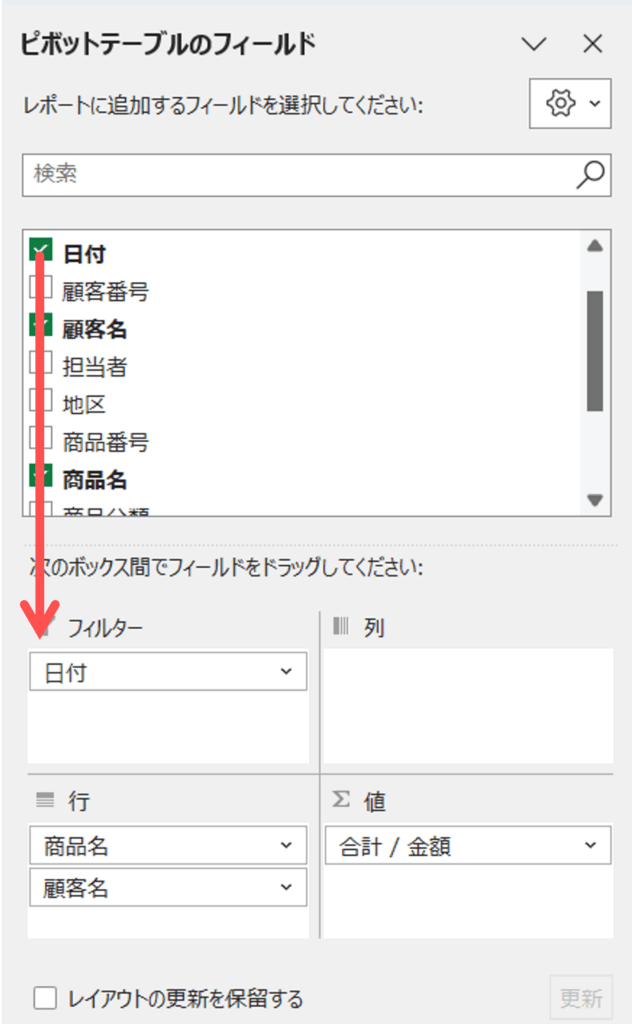Viewport: 632px width, 1024px height.
Task: Collapse task pane options chevron
Action: (x=535, y=44)
